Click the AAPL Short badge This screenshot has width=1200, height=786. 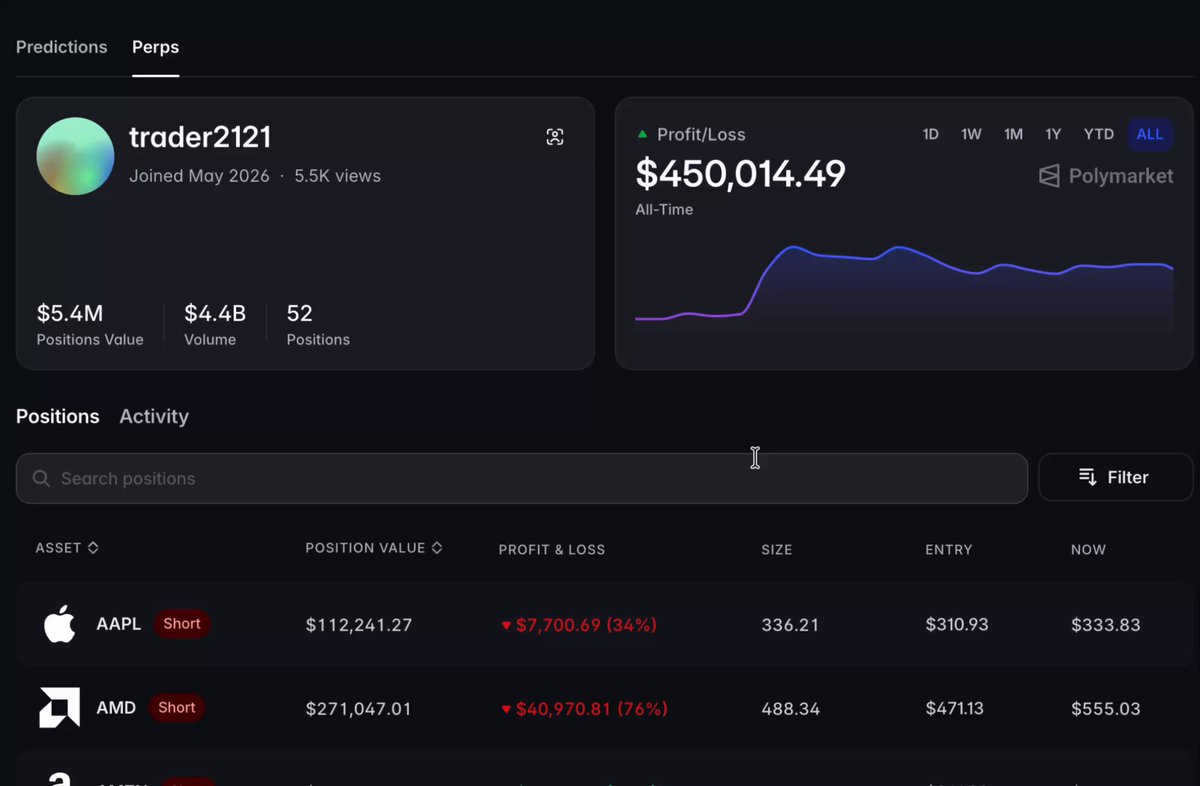[x=182, y=624]
